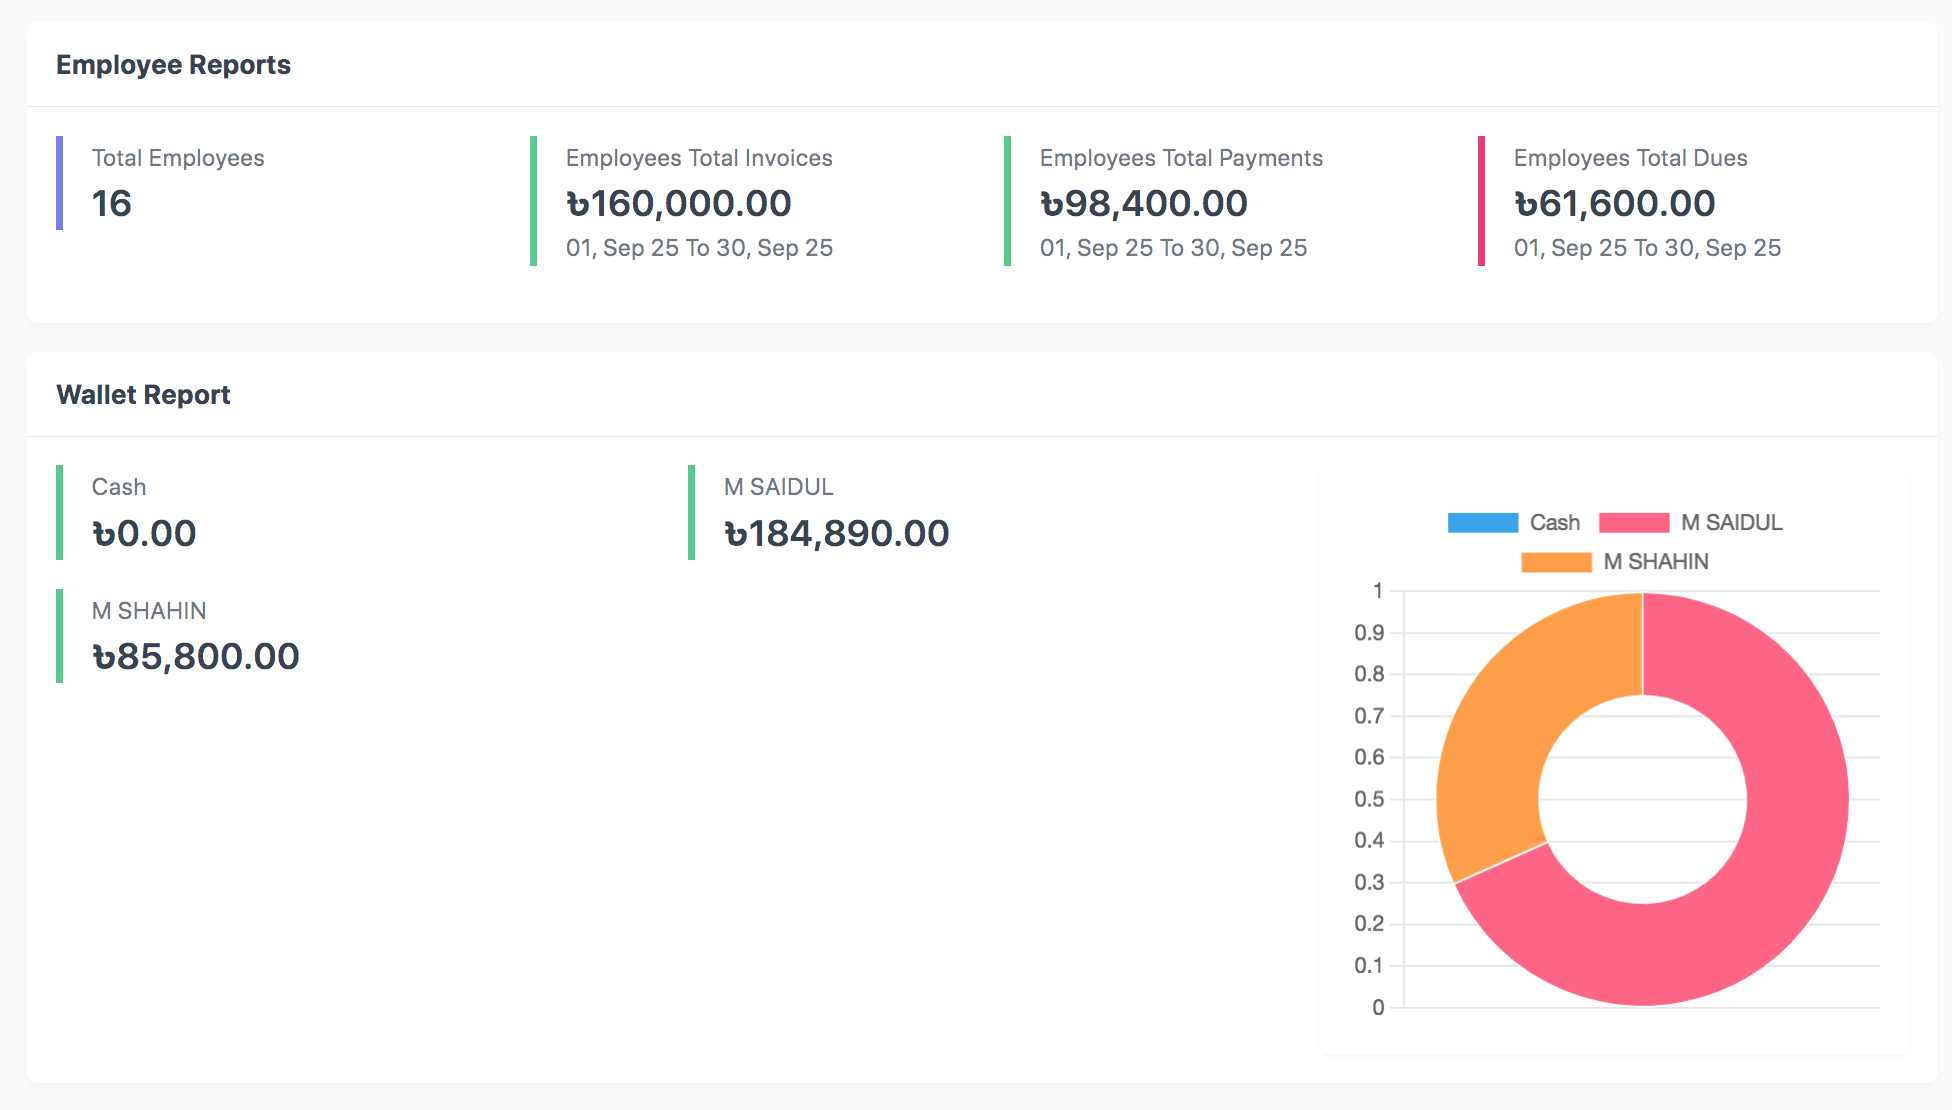Select the M SHAHIN wallet balance
The image size is (1952, 1110).
[x=196, y=657]
